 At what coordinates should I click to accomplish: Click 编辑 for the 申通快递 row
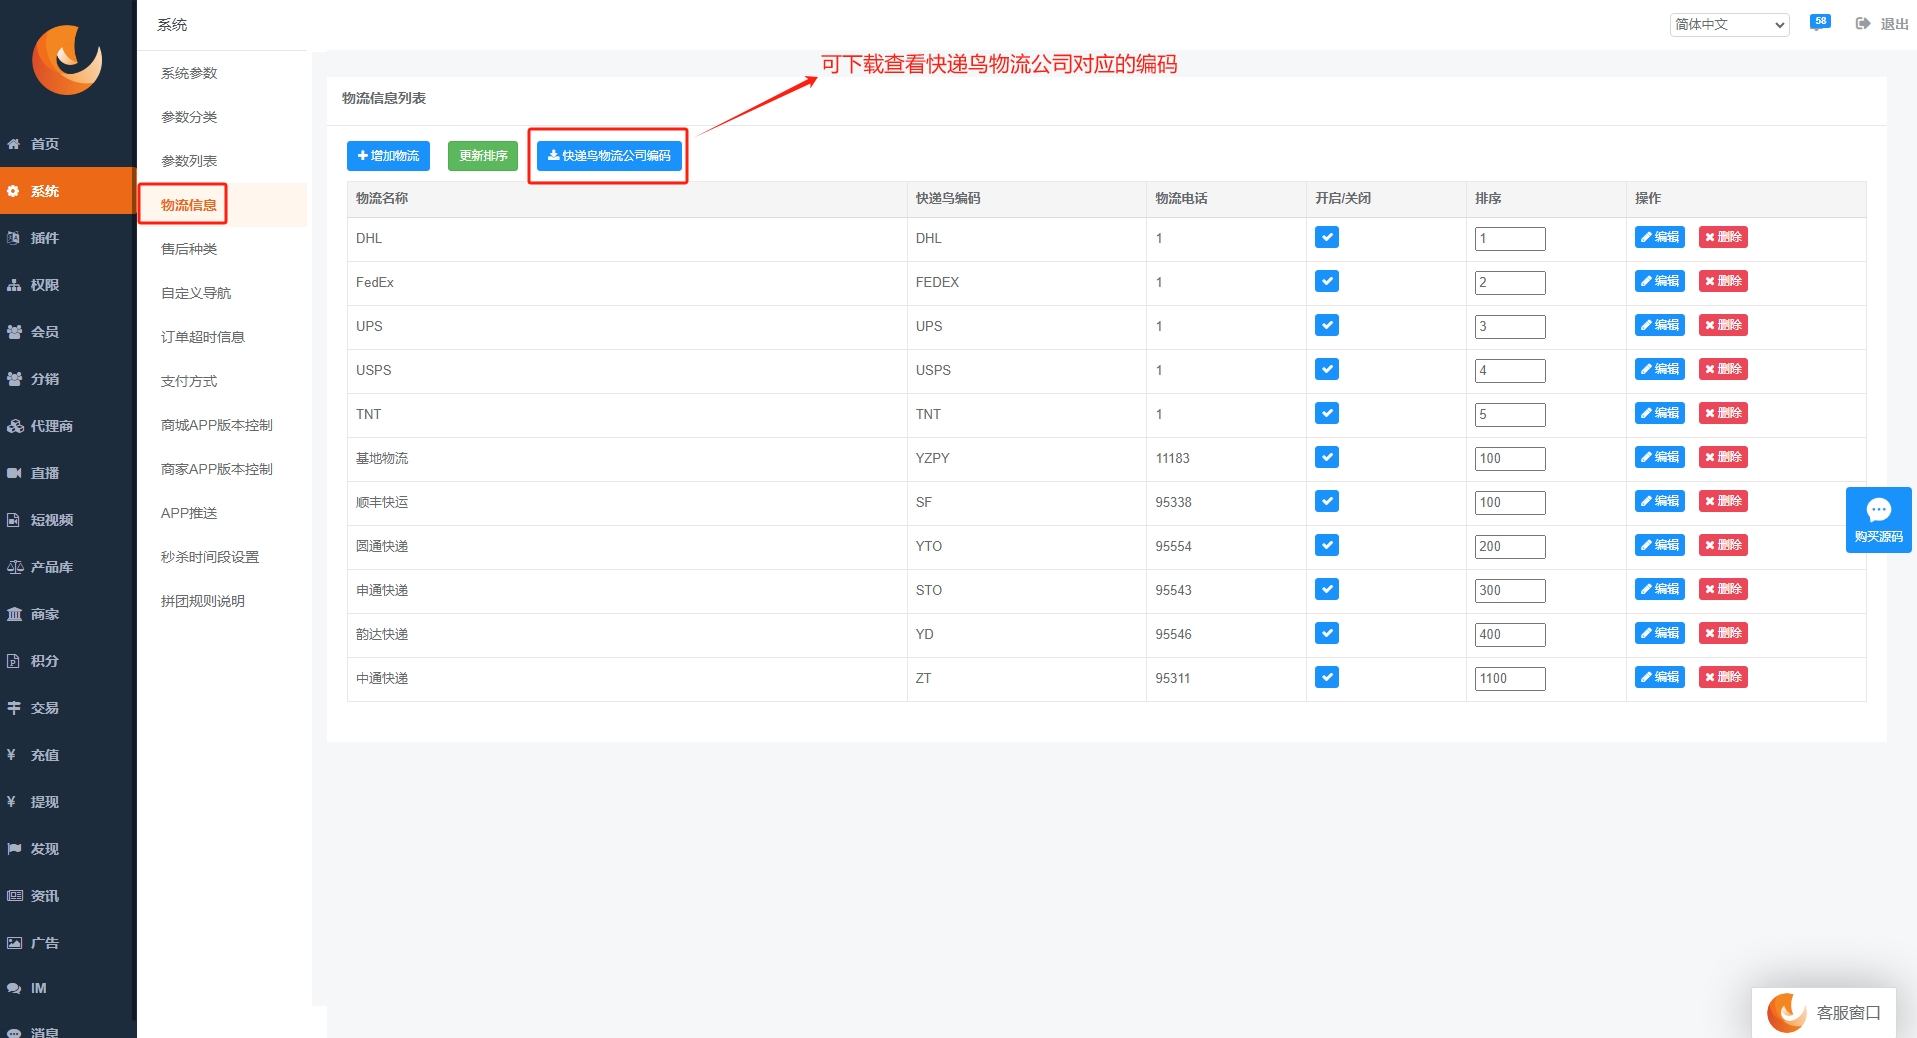coord(1660,589)
